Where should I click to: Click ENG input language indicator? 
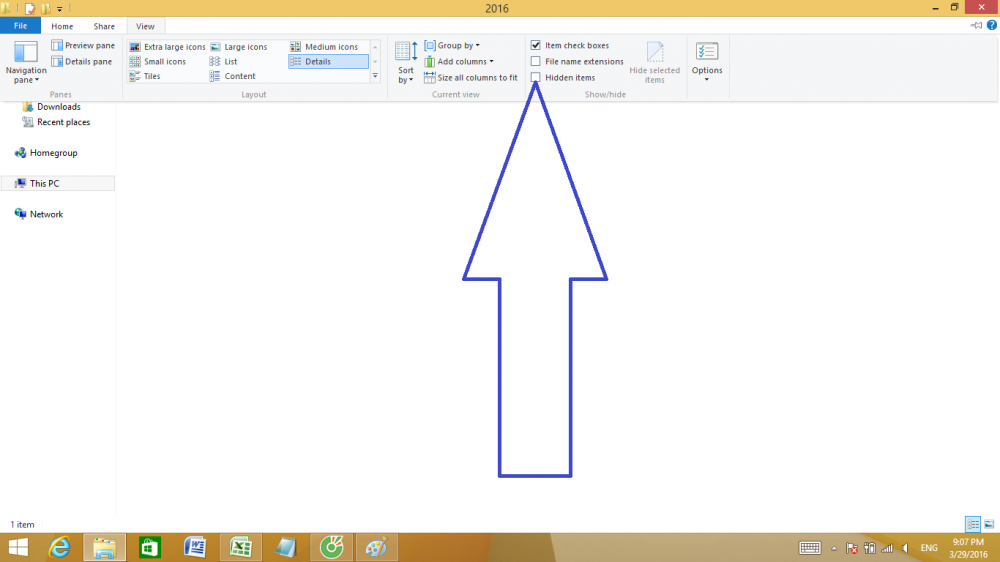click(x=929, y=548)
